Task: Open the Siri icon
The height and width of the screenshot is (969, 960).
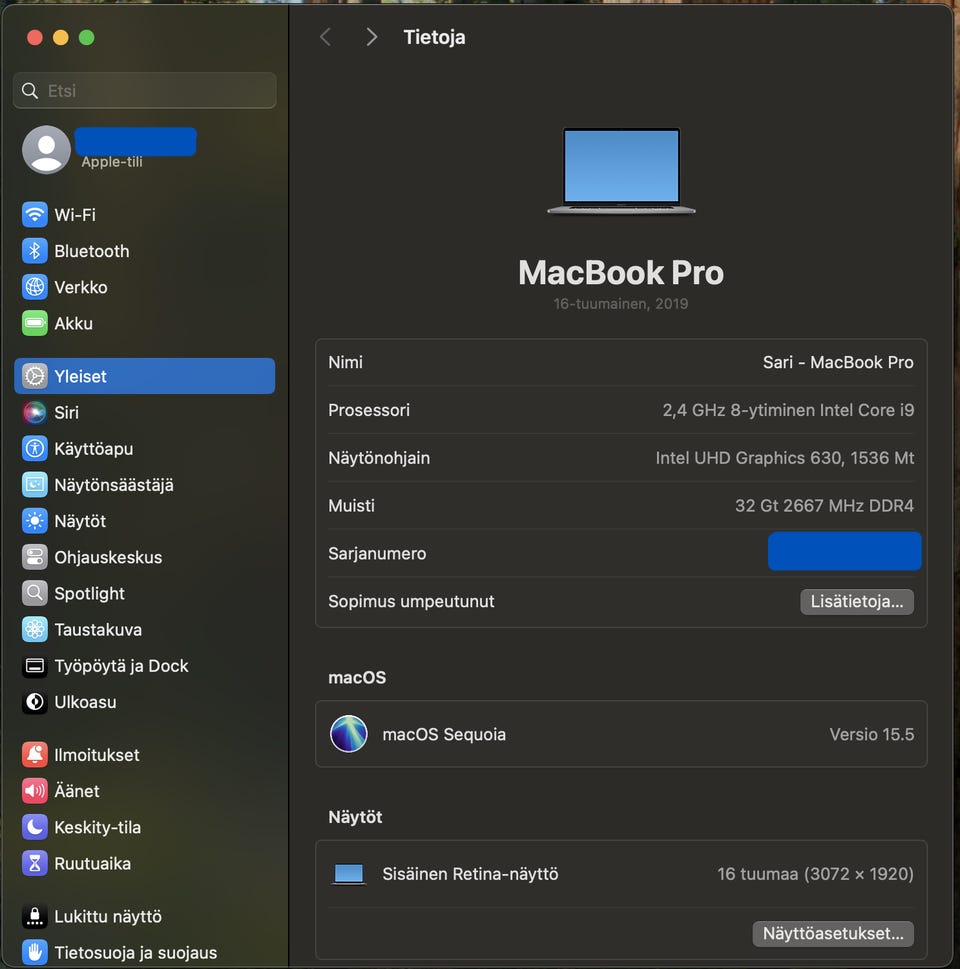Action: click(35, 412)
